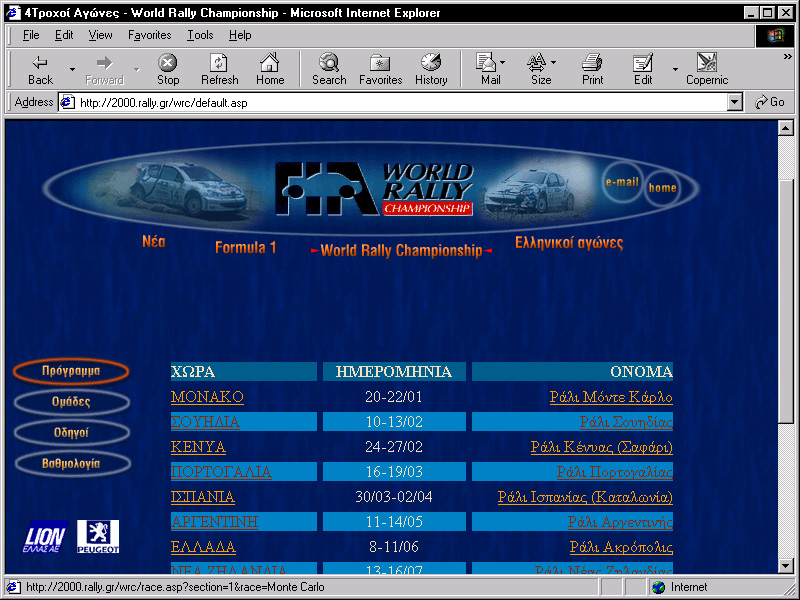
Task: Open Ράλι Κένυας (Σαφάρι) link
Action: click(x=602, y=447)
